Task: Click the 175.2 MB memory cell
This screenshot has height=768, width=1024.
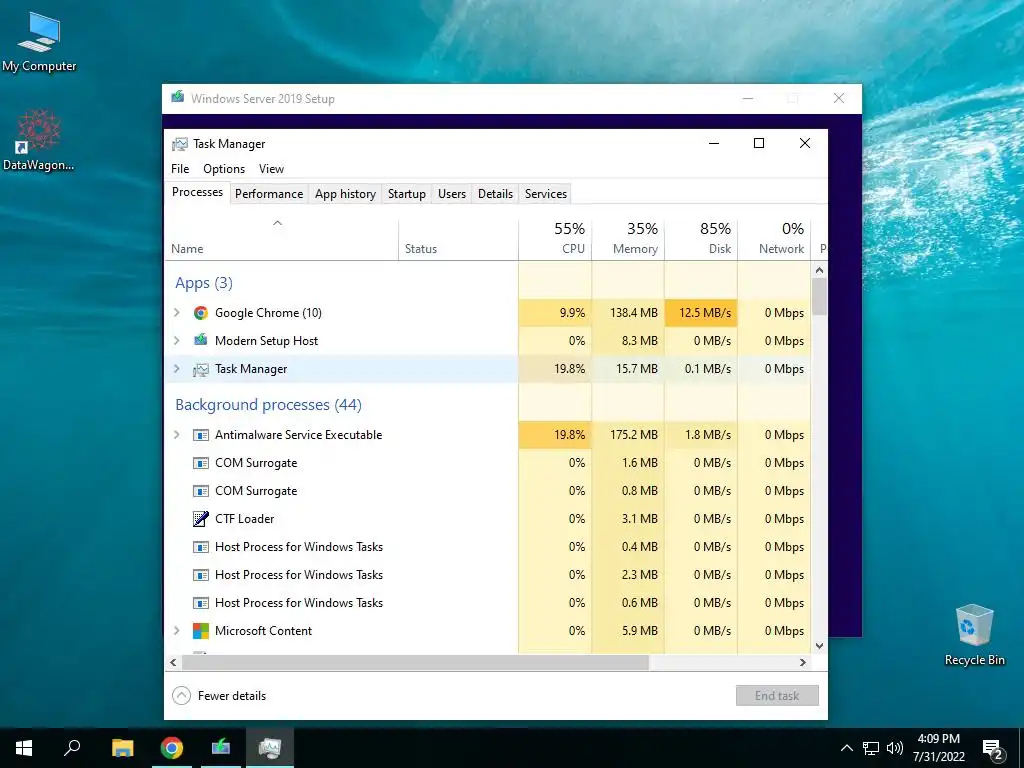Action: coord(628,435)
